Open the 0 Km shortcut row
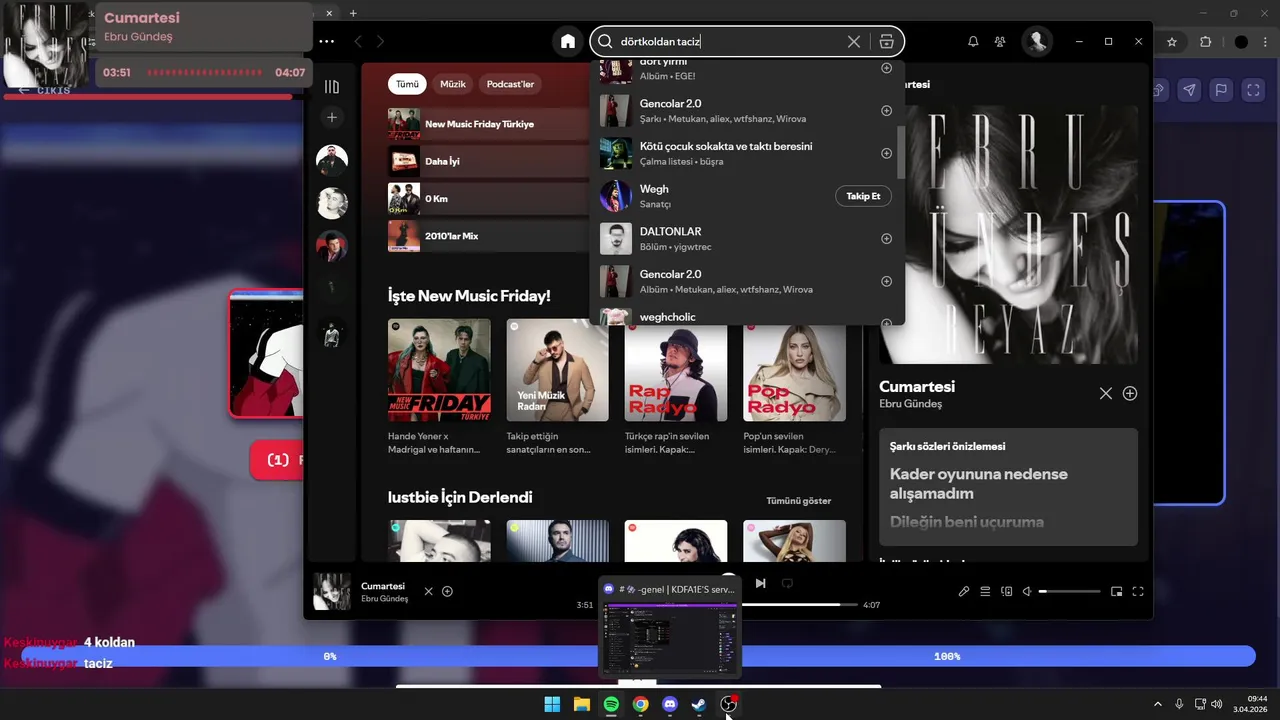 pos(488,199)
